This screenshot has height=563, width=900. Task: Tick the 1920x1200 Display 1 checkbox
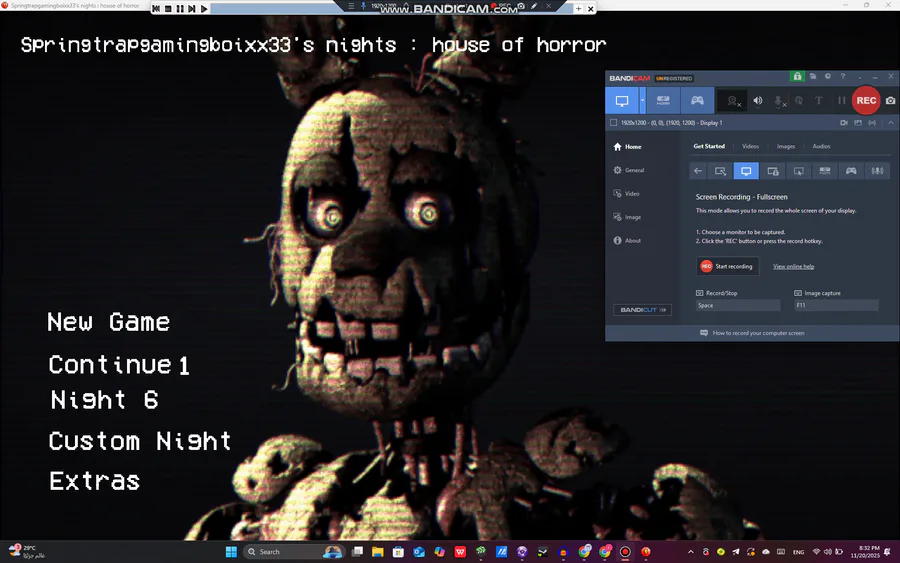coord(614,123)
